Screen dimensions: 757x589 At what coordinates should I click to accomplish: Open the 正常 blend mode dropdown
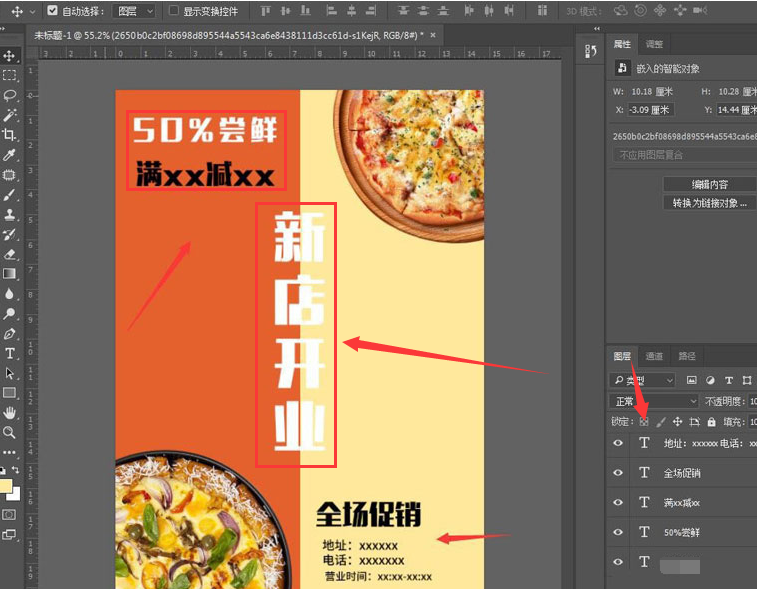[x=652, y=401]
